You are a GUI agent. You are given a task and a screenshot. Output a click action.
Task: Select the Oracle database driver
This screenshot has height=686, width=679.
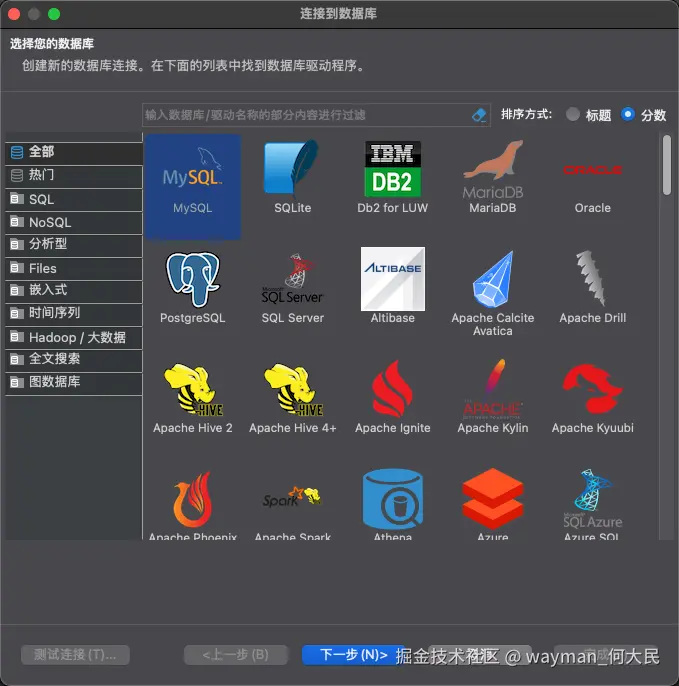coord(592,177)
